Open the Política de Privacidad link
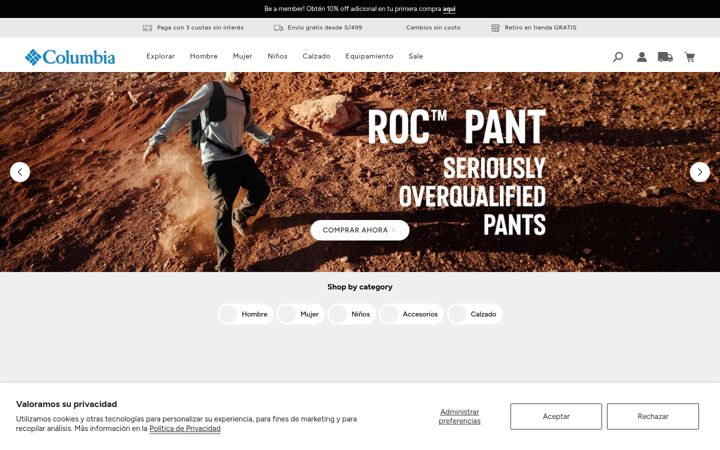 185,428
